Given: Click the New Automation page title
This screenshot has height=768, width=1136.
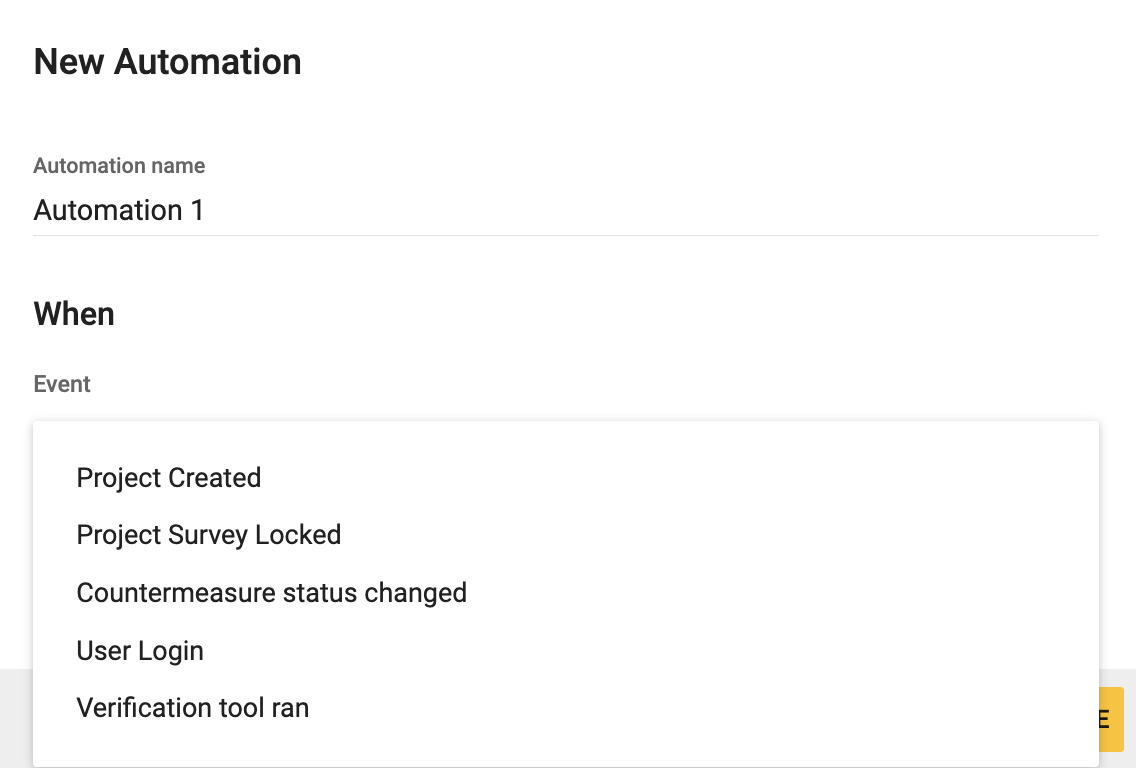Looking at the screenshot, I should [167, 62].
